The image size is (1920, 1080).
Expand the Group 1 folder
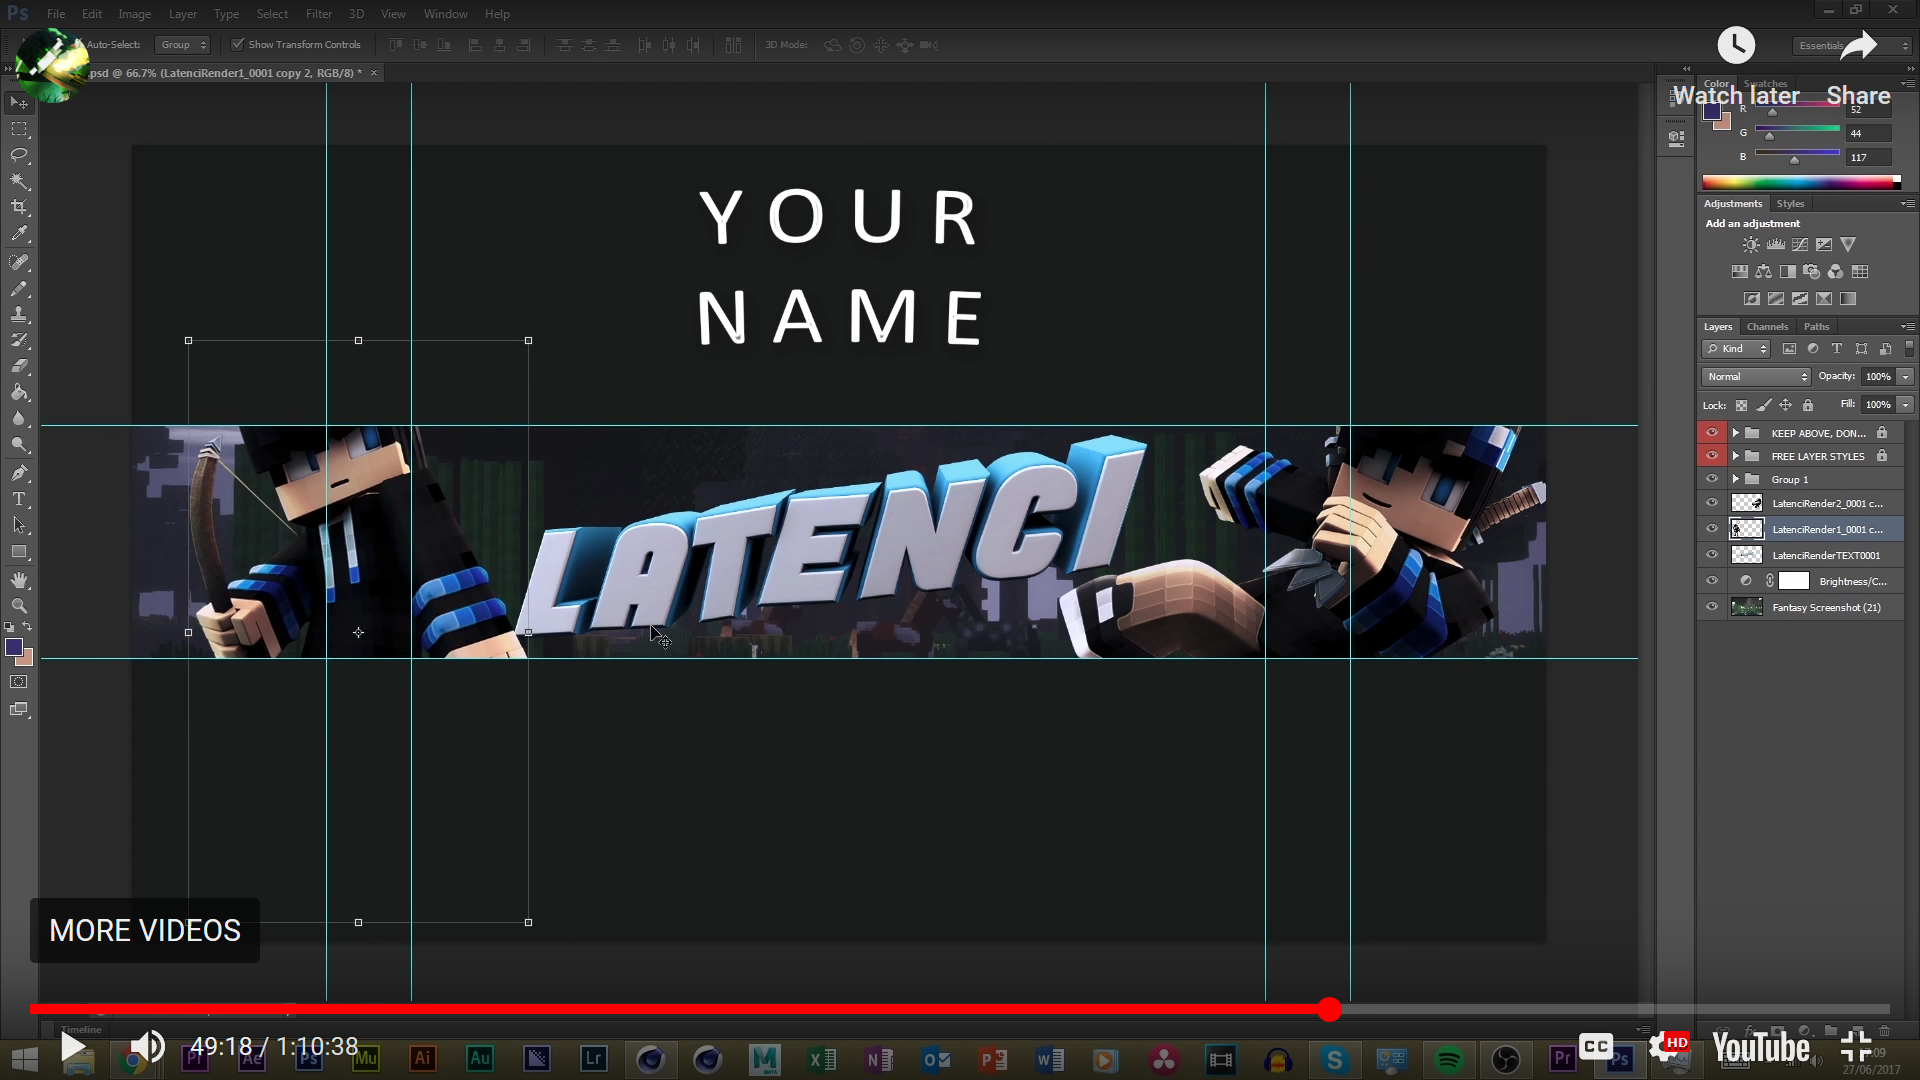pyautogui.click(x=1736, y=479)
